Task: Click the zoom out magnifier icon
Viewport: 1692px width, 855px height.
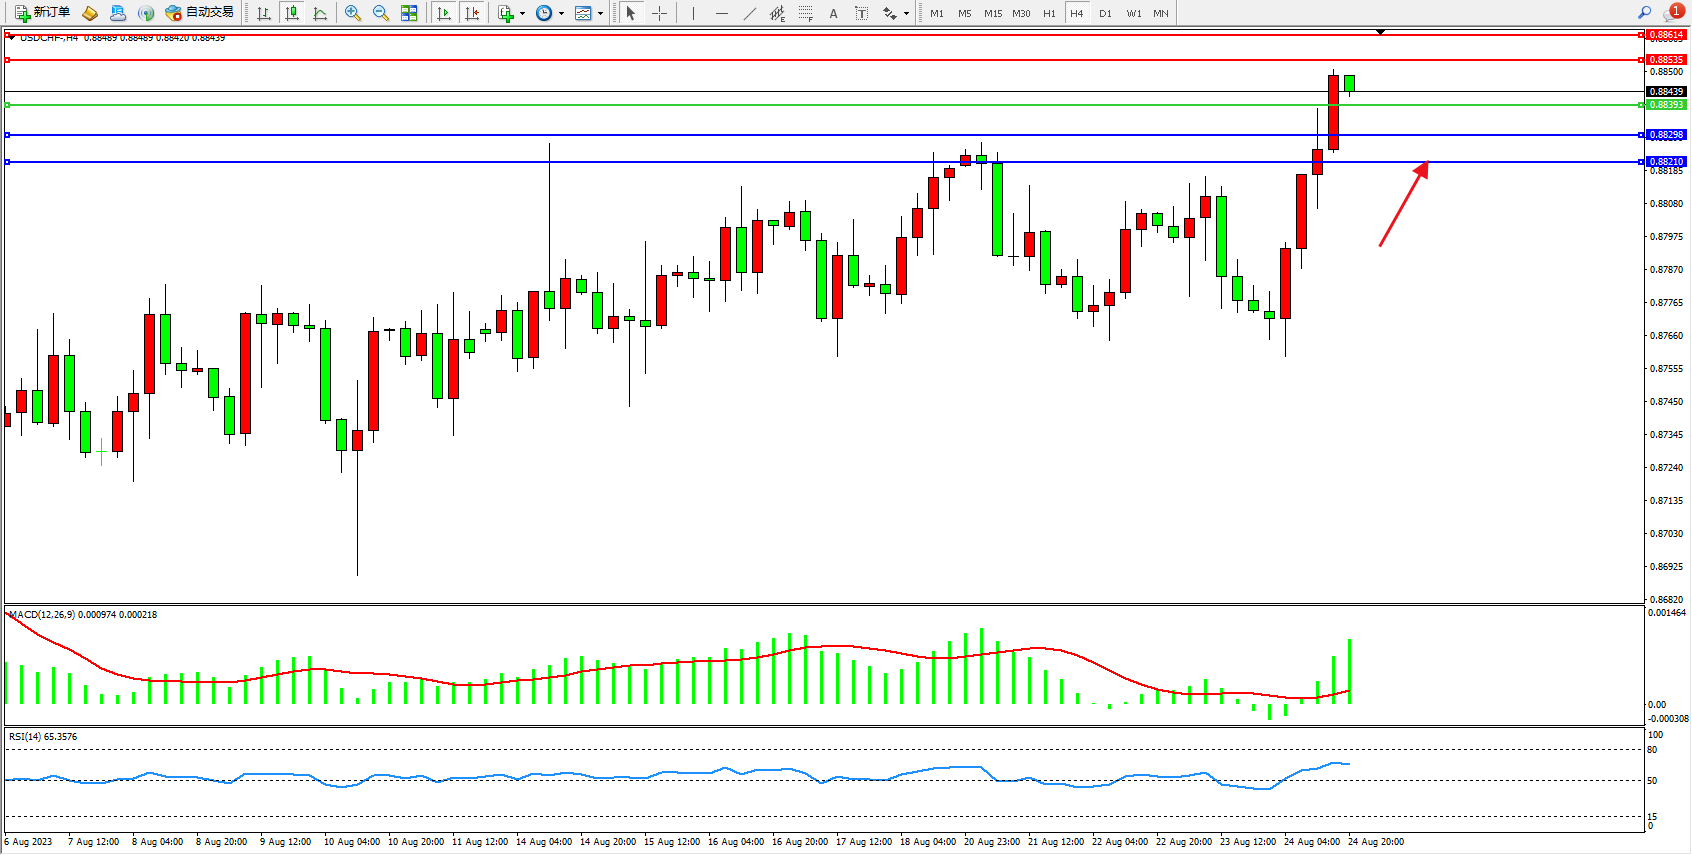Action: click(x=381, y=13)
